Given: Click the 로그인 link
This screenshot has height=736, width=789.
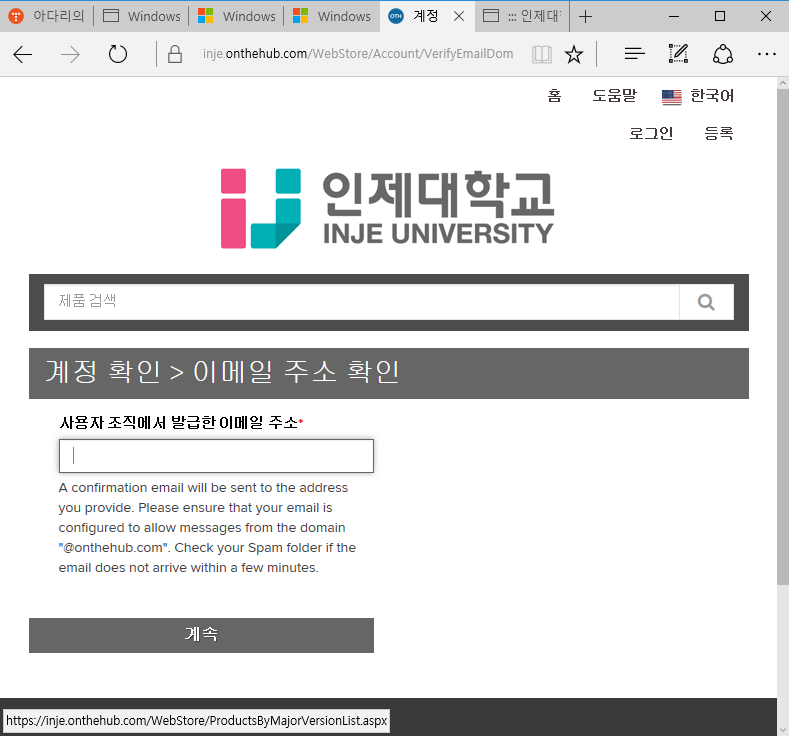Looking at the screenshot, I should pyautogui.click(x=651, y=133).
